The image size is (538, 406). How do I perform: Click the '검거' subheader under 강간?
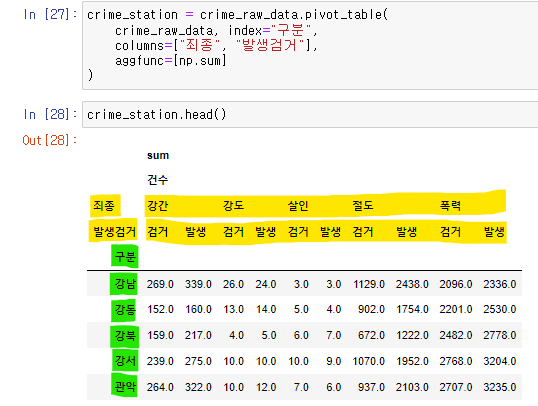[x=157, y=232]
